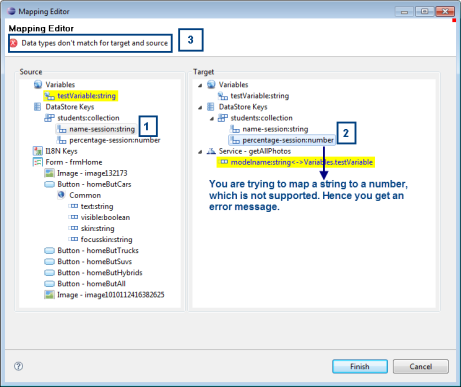
Task: Click the Button homeButTrucks icon
Action: 49,250
